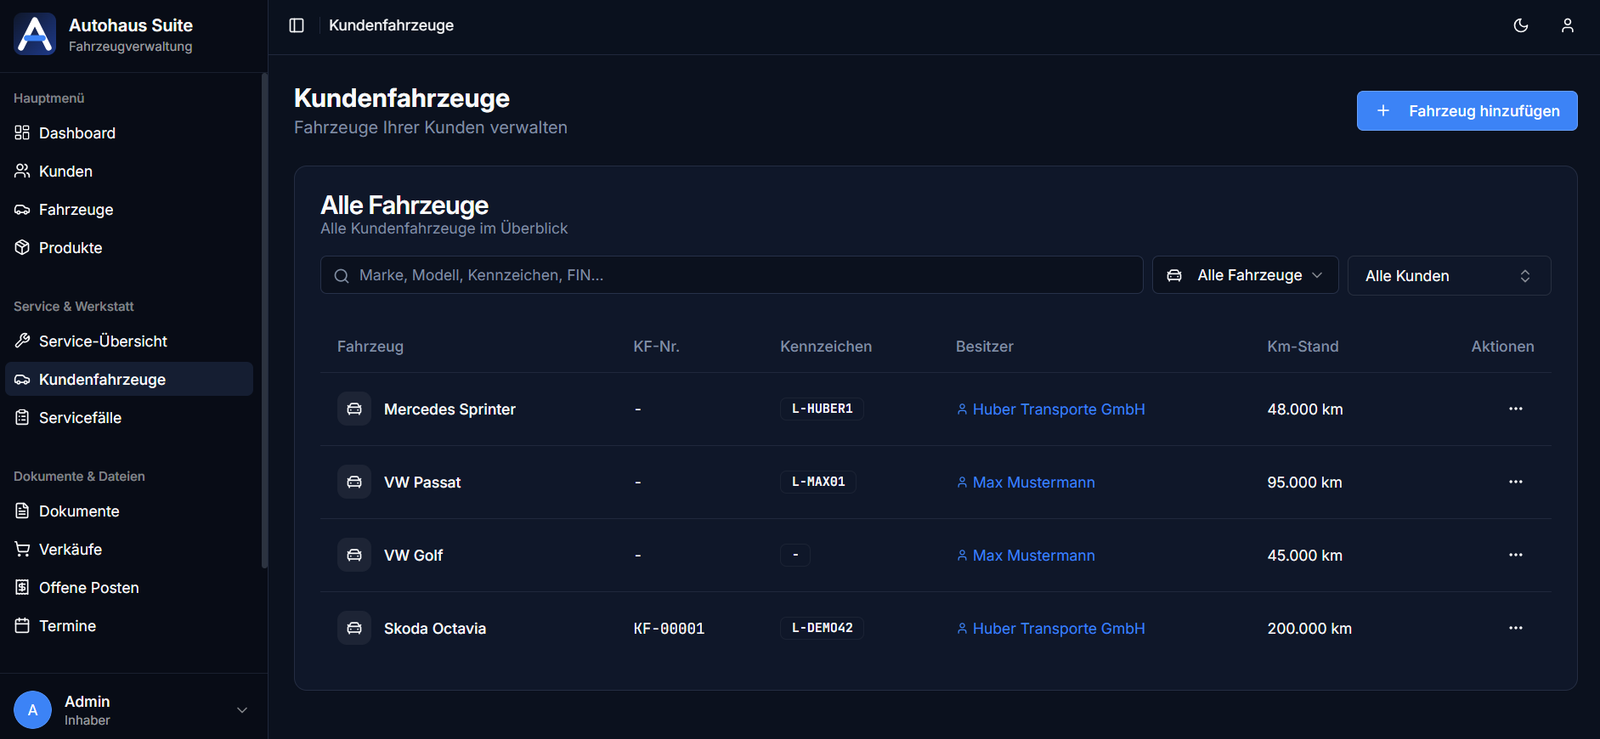This screenshot has width=1600, height=739.
Task: Open Servicefälle from the sidebar
Action: click(80, 418)
